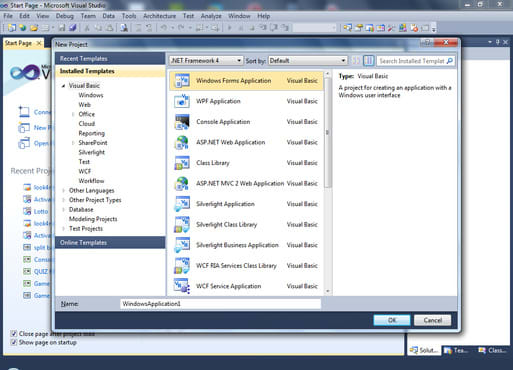Open the Online Templates section
513x370 pixels.
point(110,243)
